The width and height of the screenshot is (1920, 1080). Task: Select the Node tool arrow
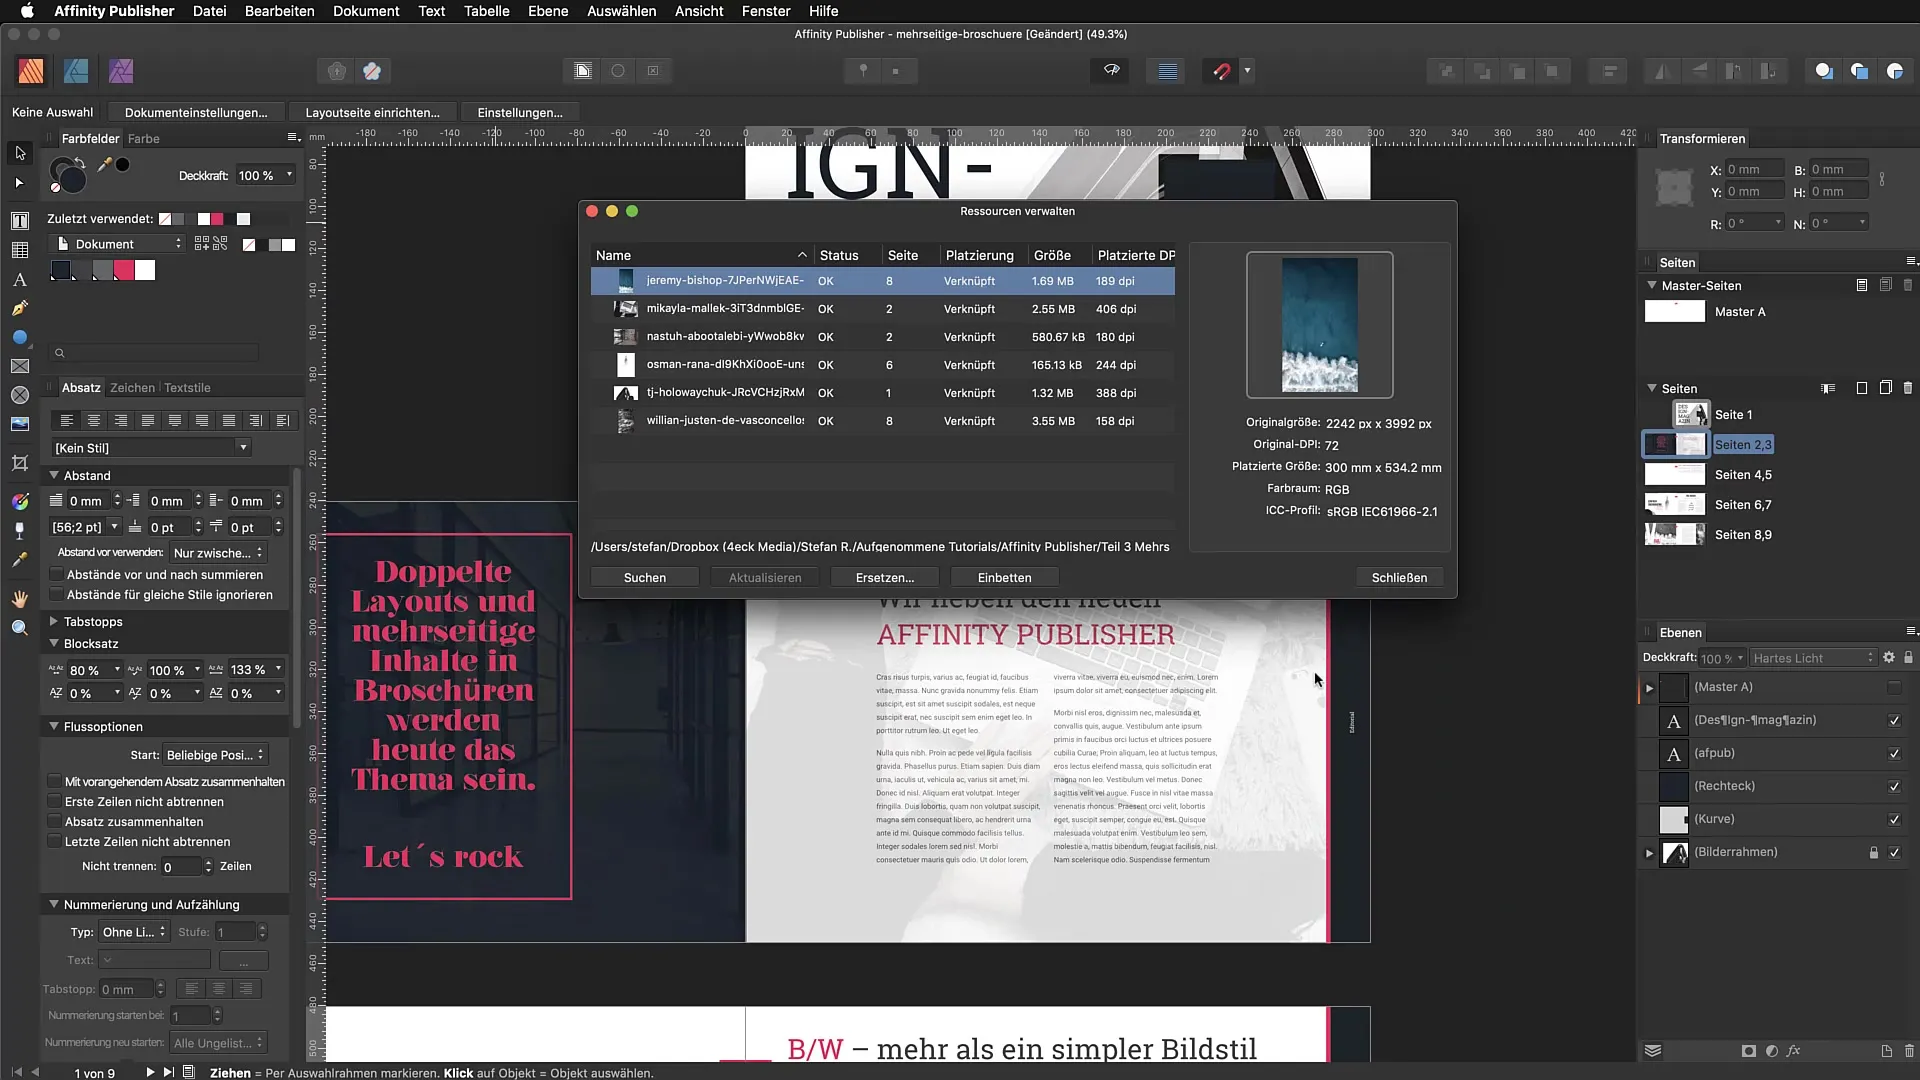coord(20,183)
